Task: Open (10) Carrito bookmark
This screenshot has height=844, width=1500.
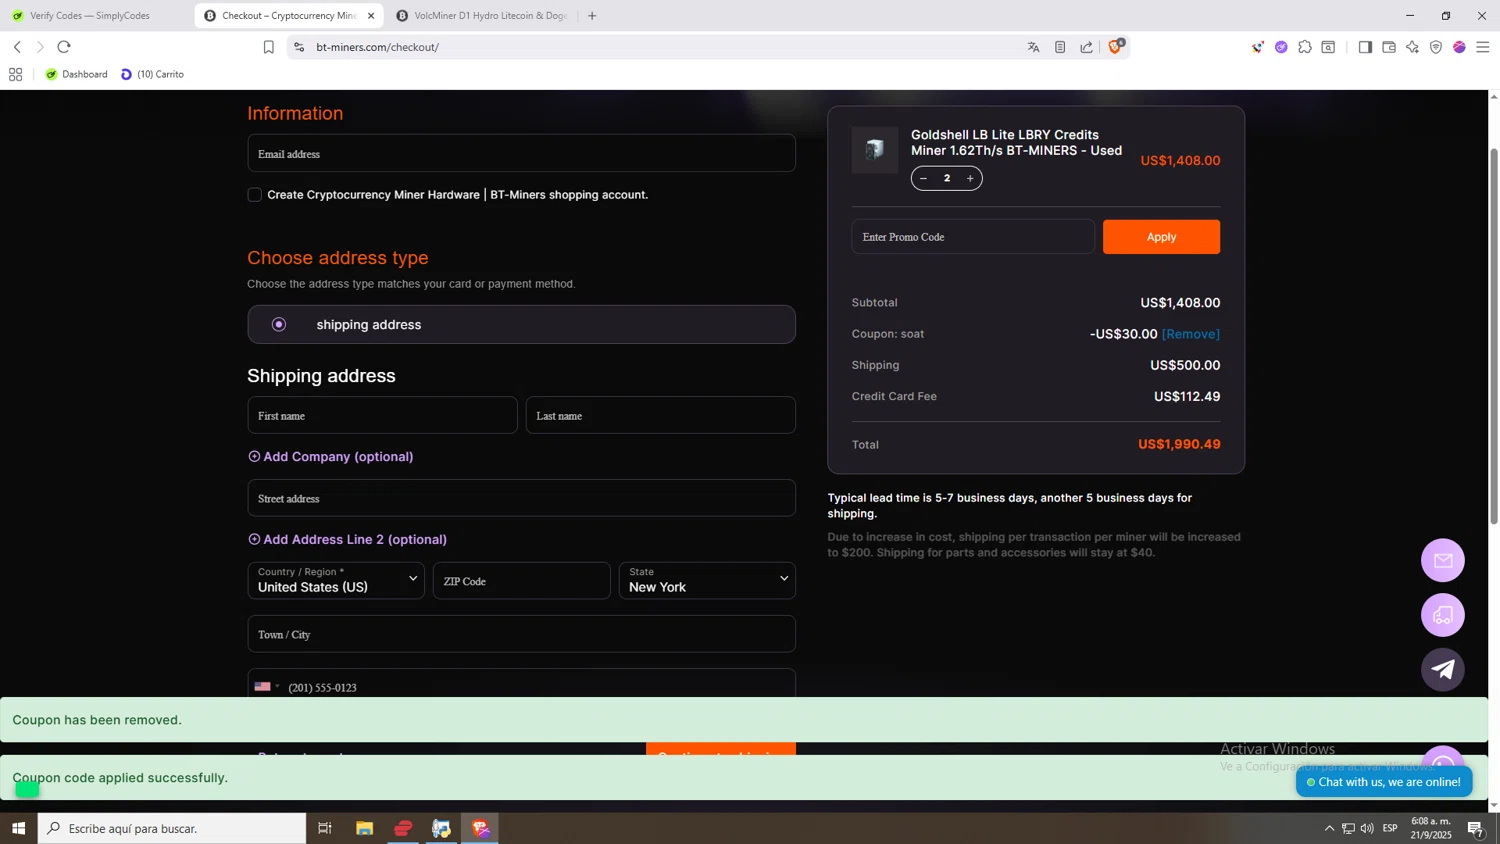Action: 152,74
